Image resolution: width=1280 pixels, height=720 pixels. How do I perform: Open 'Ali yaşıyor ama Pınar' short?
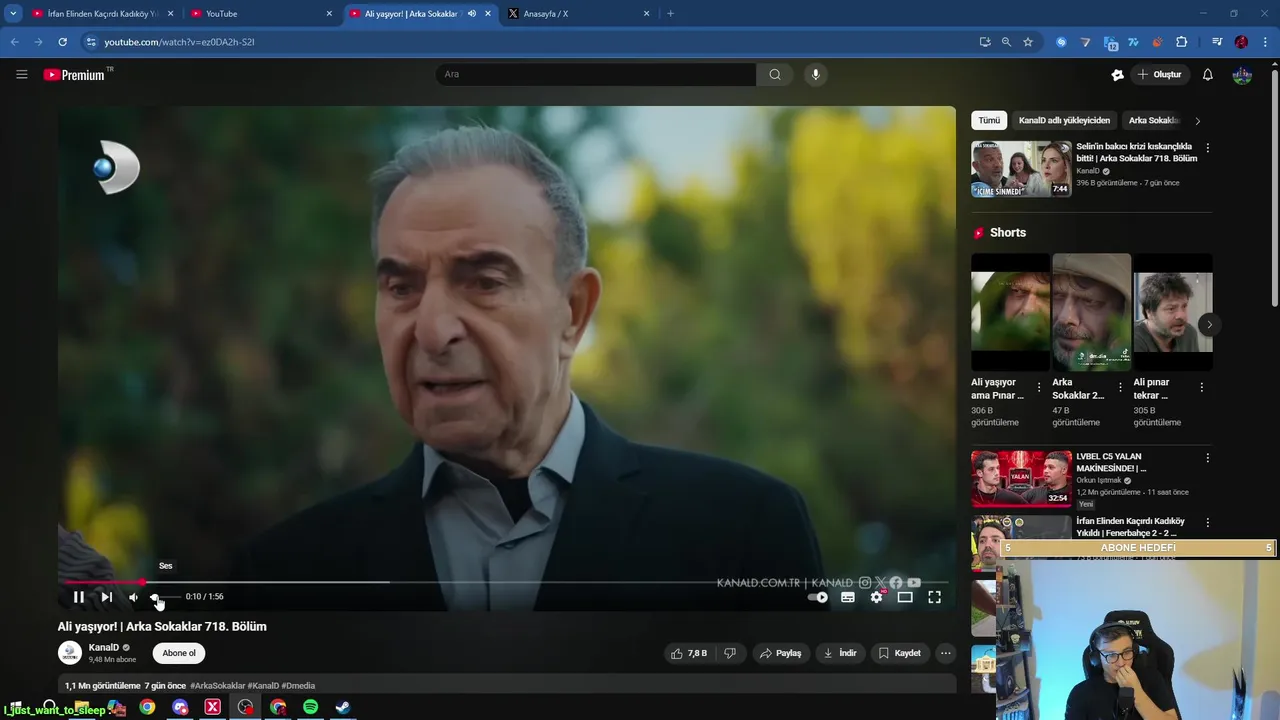coord(1010,313)
